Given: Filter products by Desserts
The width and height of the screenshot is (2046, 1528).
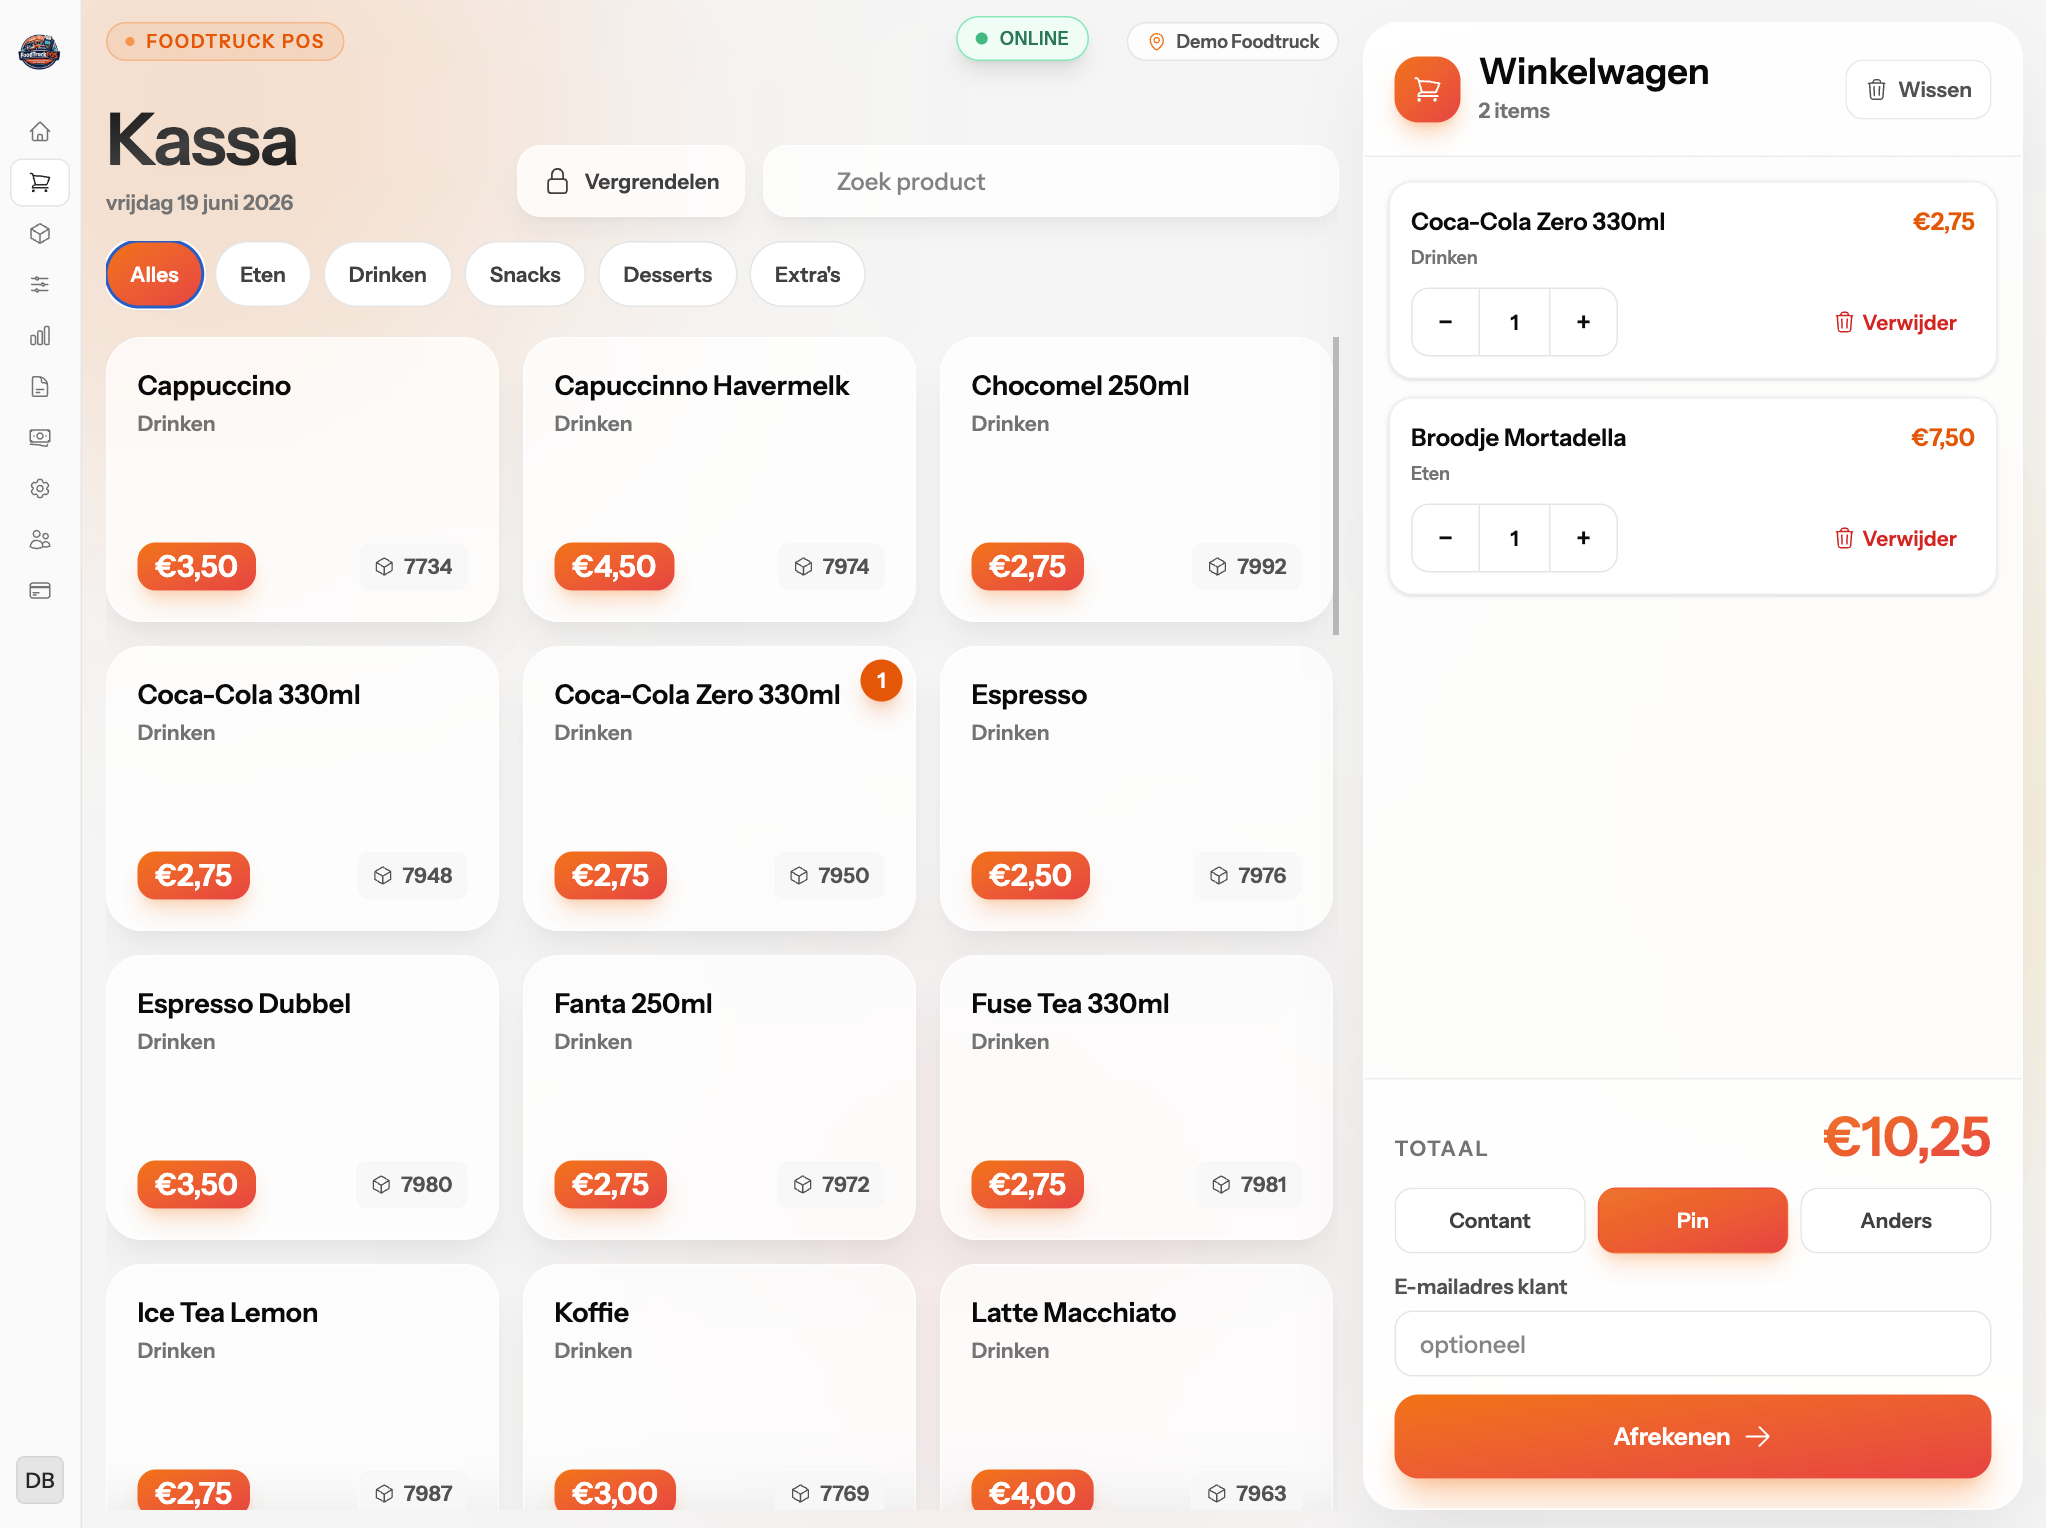Looking at the screenshot, I should click(667, 274).
